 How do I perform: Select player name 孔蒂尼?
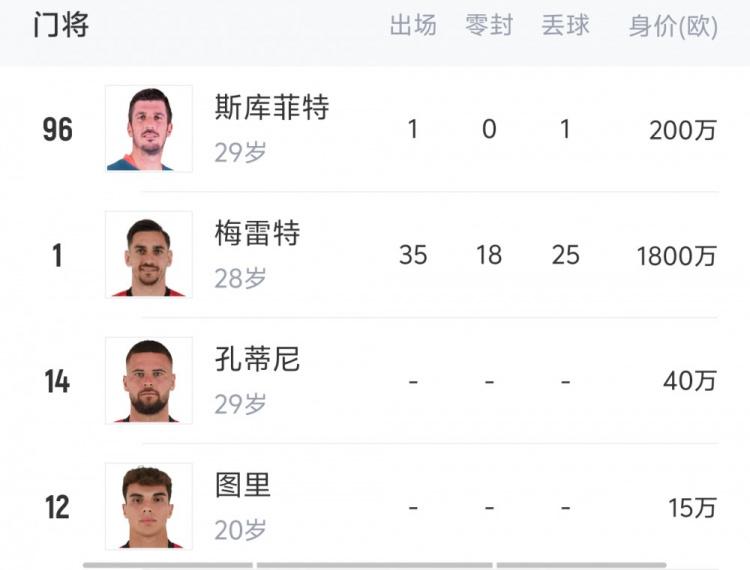coord(257,359)
